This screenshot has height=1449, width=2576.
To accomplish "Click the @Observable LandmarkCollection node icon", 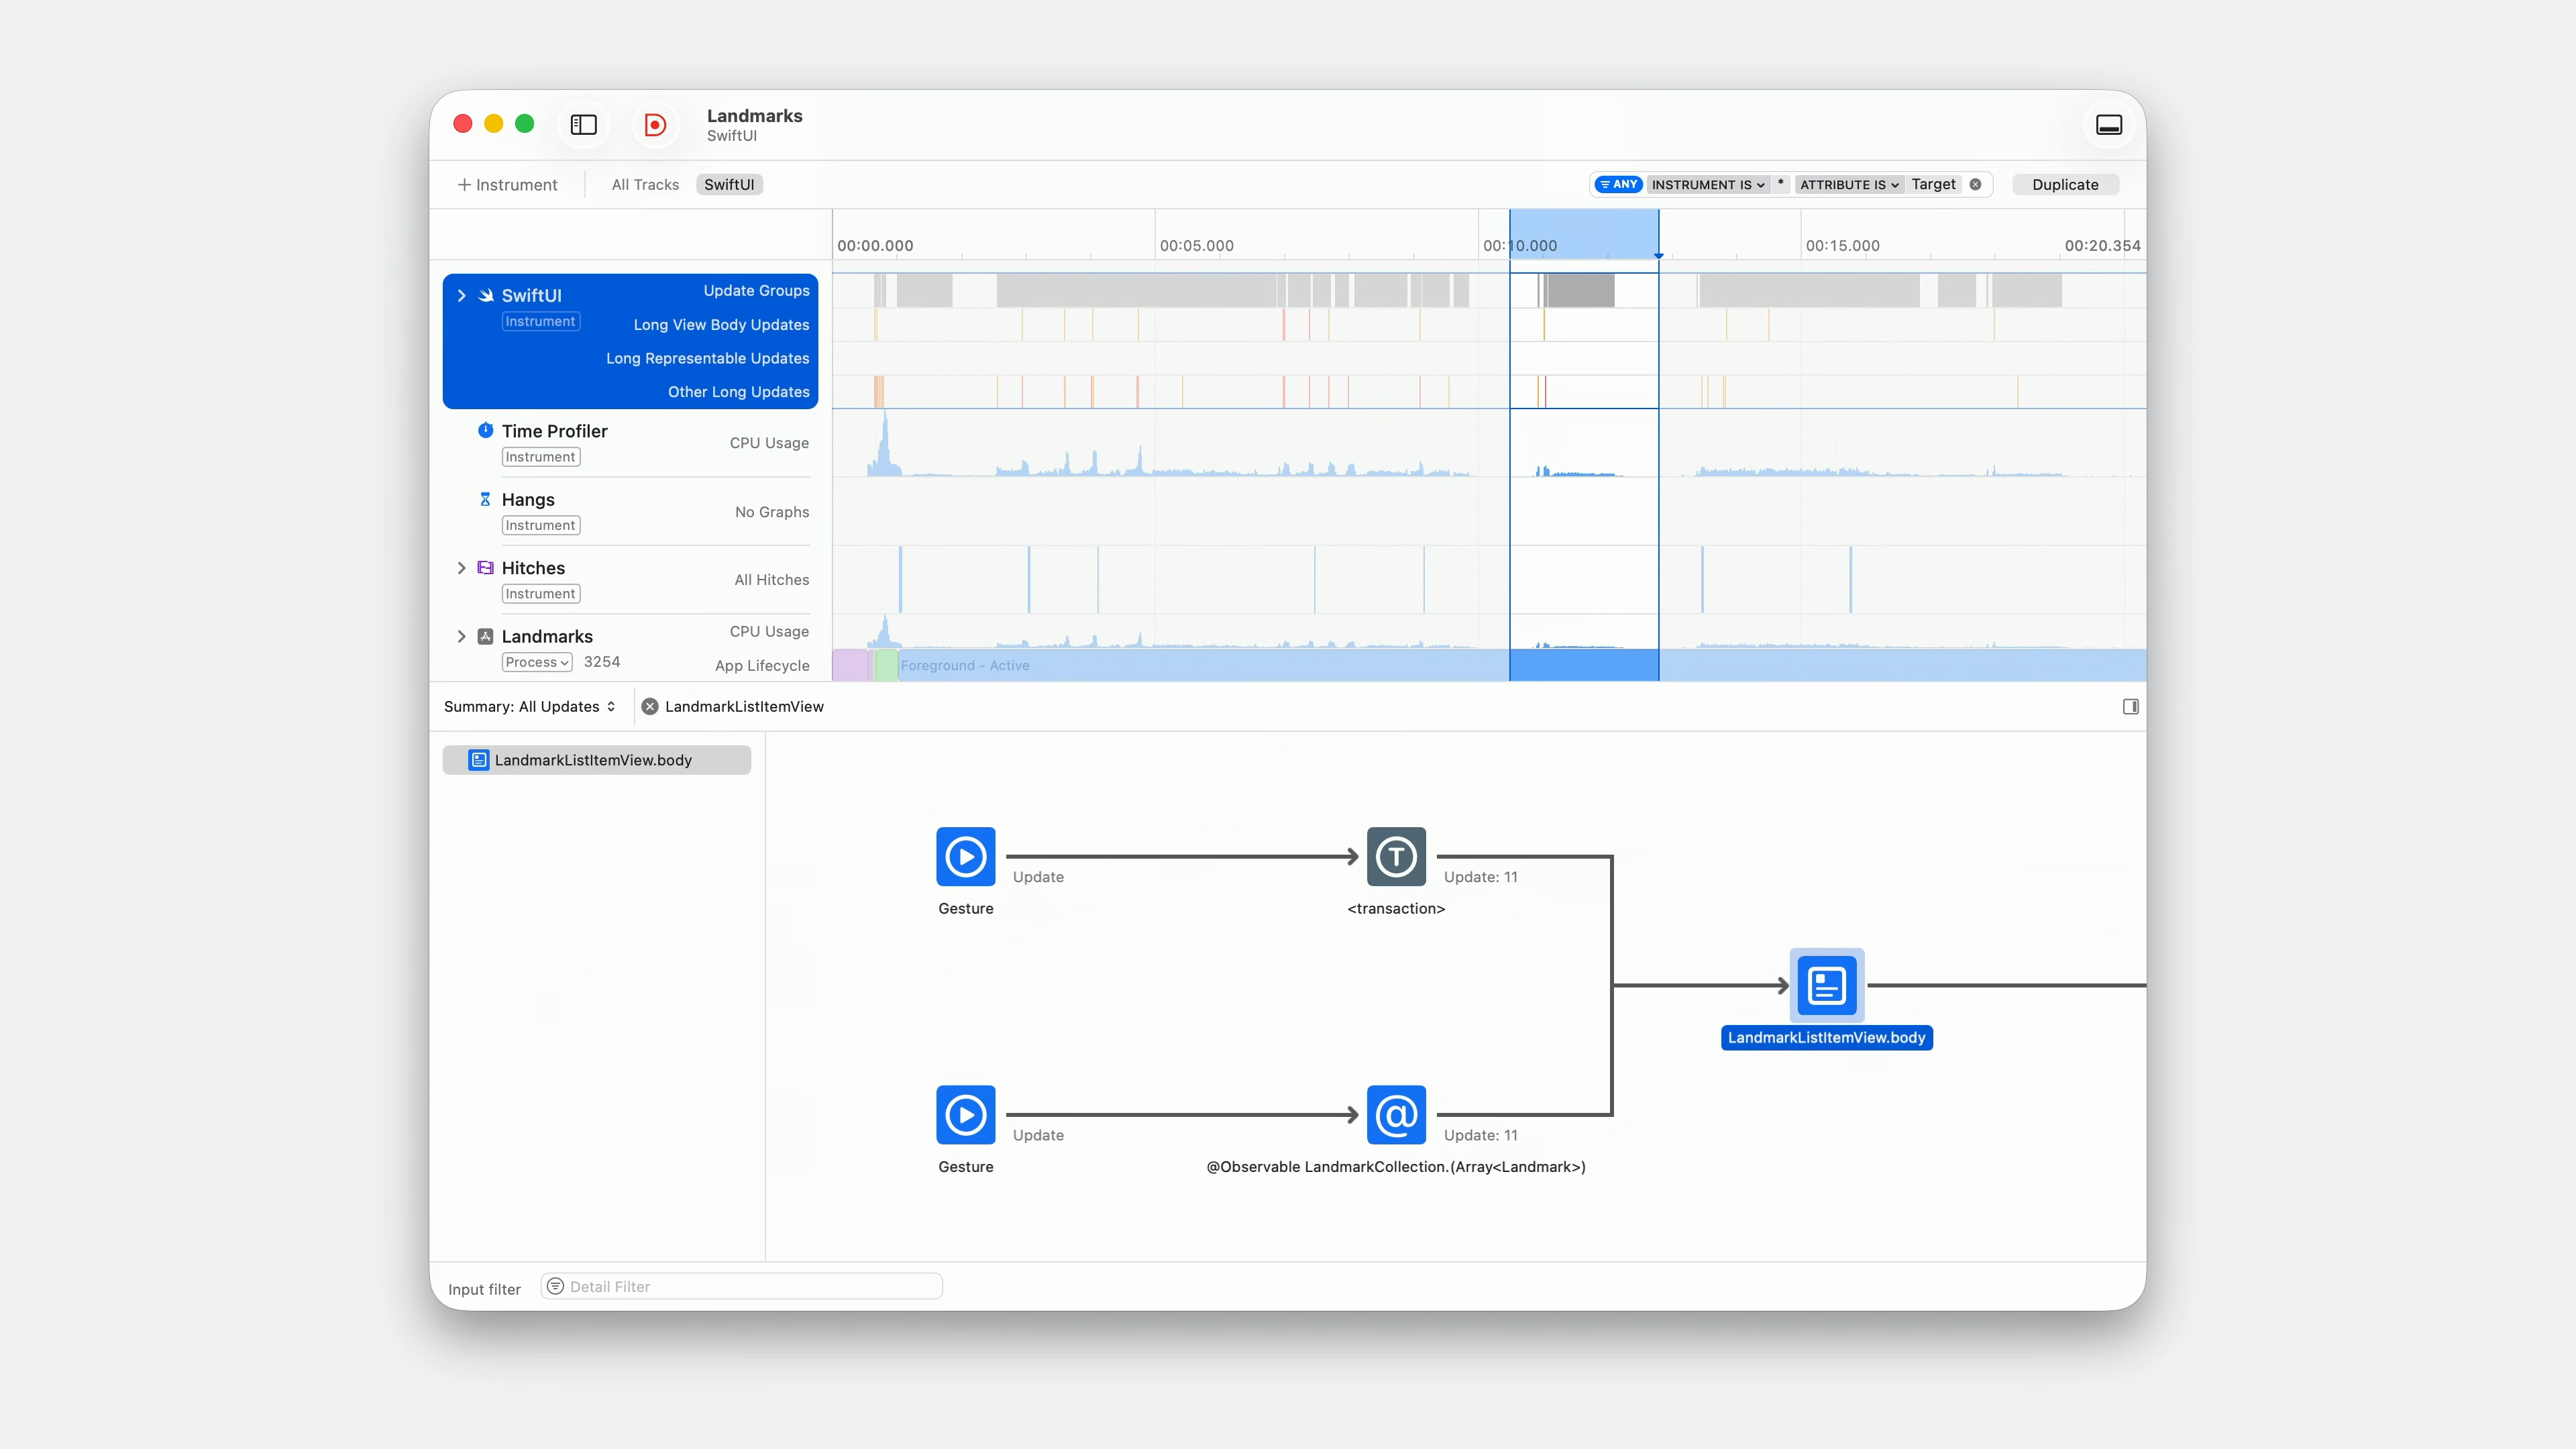I will click(x=1396, y=1114).
